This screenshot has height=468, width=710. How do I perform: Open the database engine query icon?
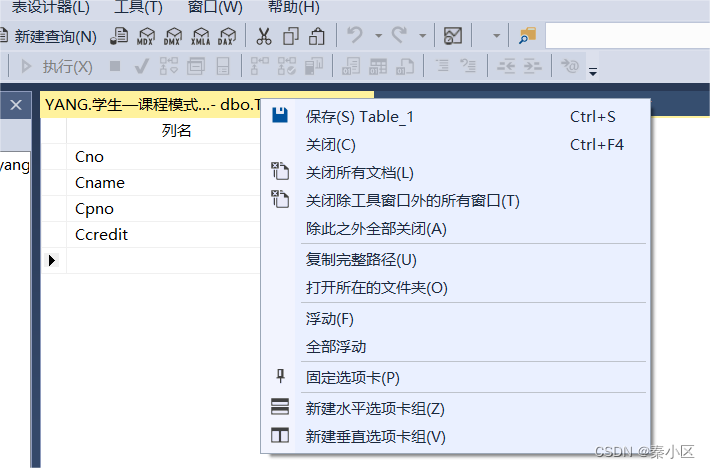(x=119, y=36)
